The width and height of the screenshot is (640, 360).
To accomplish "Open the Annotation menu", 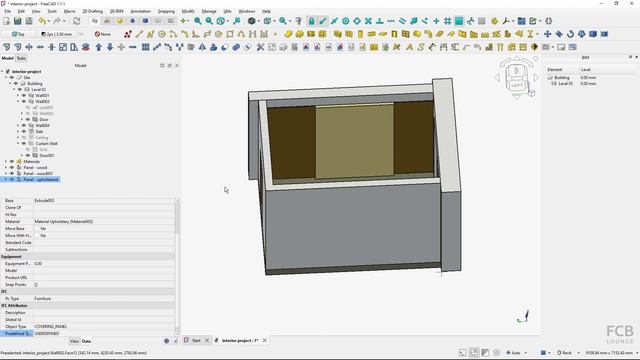I will 140,11.
